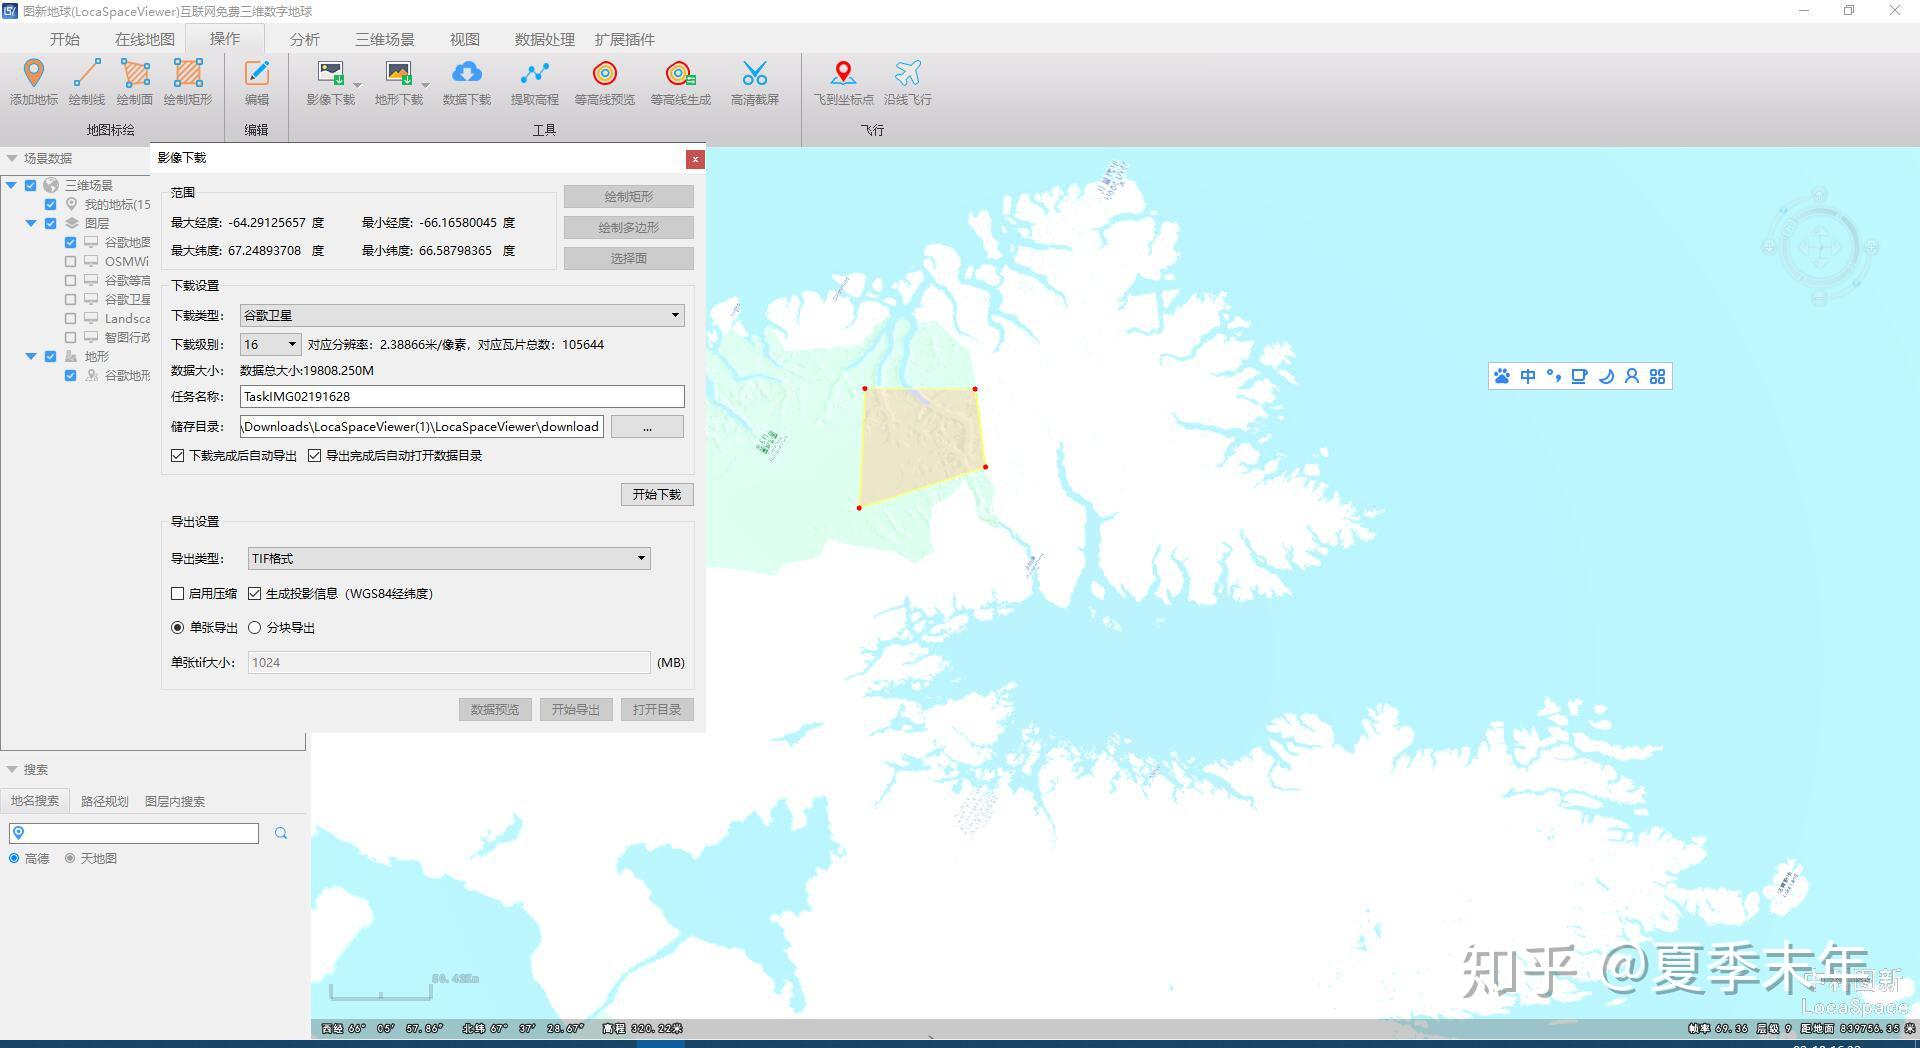This screenshot has width=1920, height=1048.
Task: Collapse the 搜索 panel
Action: click(x=12, y=769)
